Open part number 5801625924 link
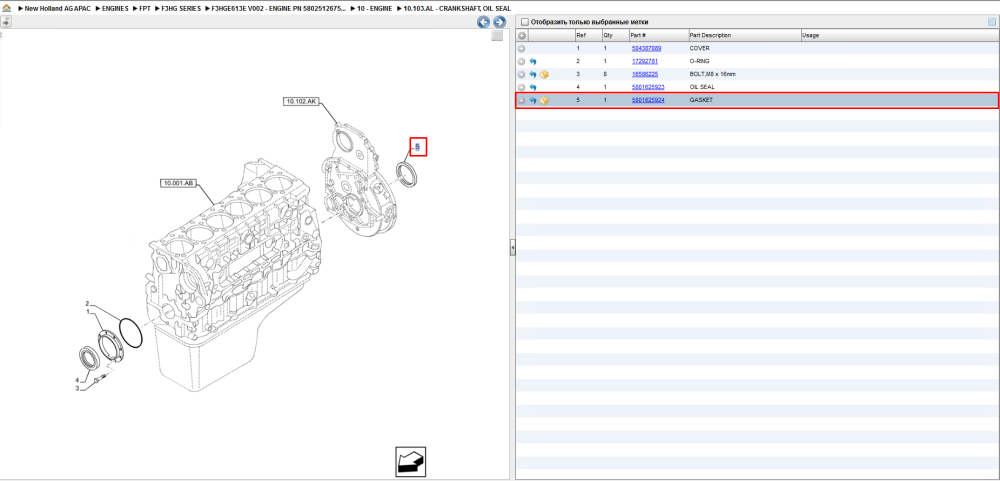 tap(648, 101)
